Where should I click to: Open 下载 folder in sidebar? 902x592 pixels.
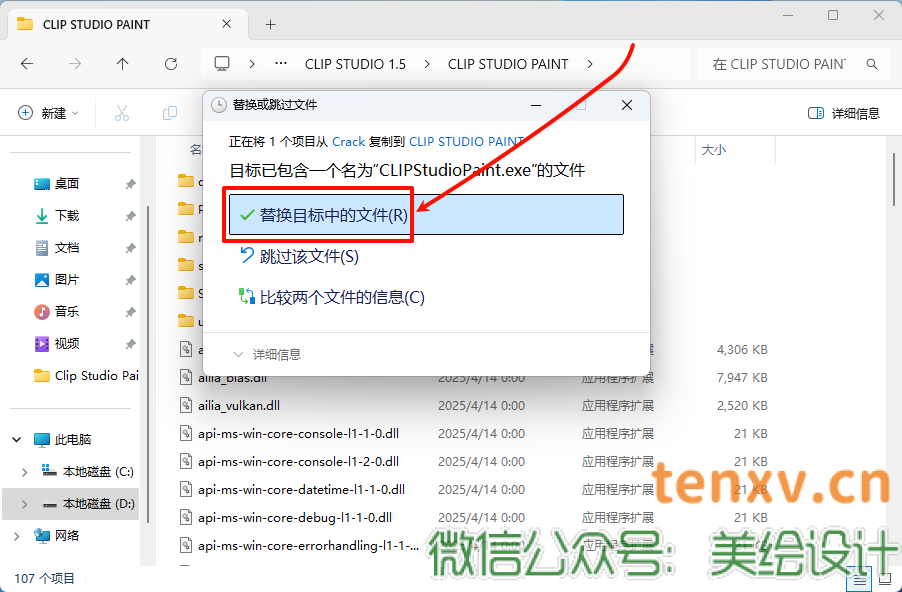[x=66, y=215]
